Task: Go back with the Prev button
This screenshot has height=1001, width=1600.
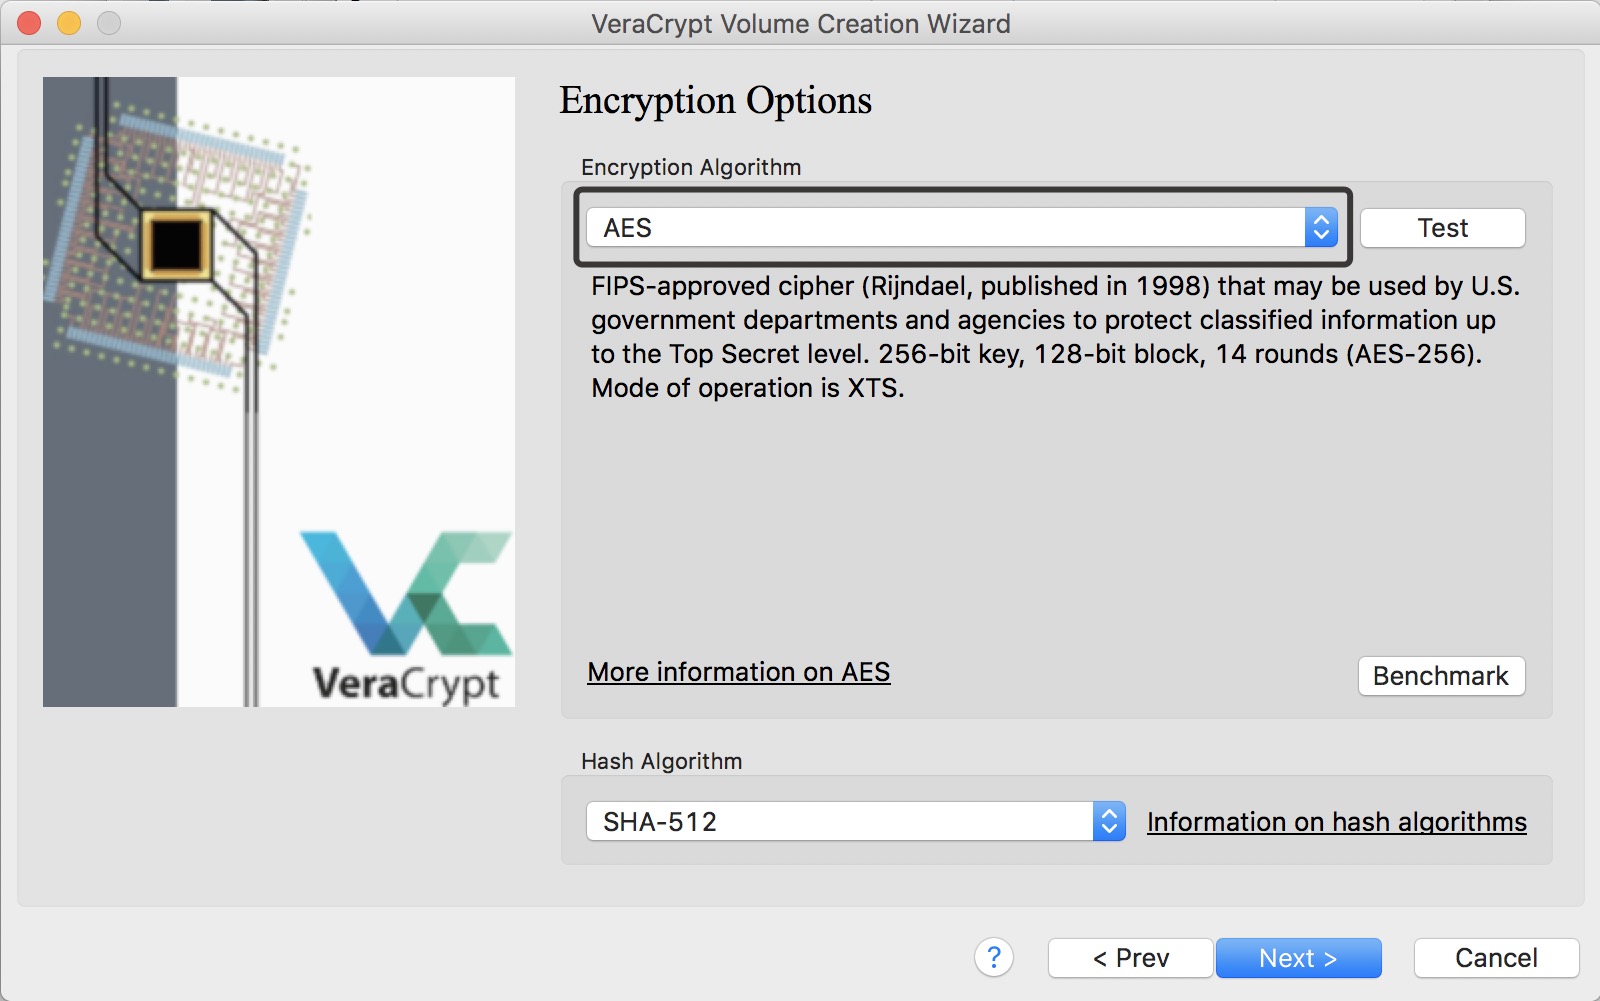Action: 1130,958
